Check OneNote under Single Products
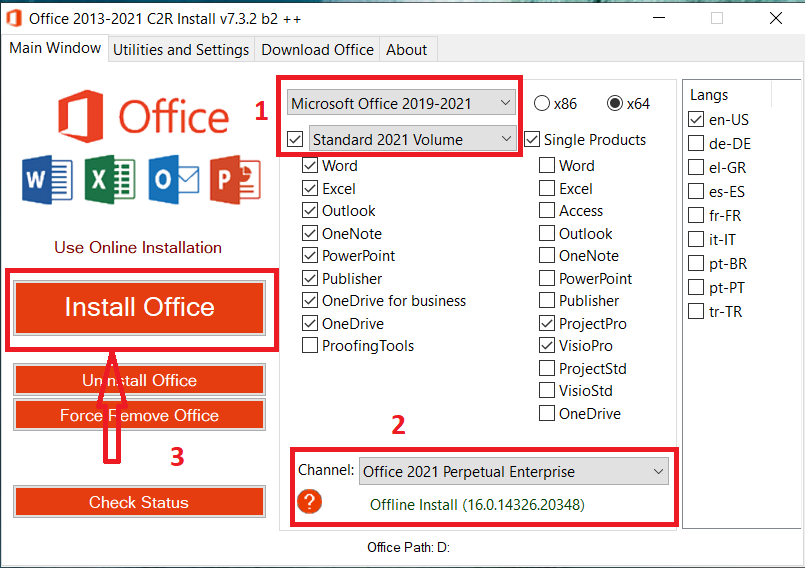Screen dimensions: 805x568 (x=547, y=256)
